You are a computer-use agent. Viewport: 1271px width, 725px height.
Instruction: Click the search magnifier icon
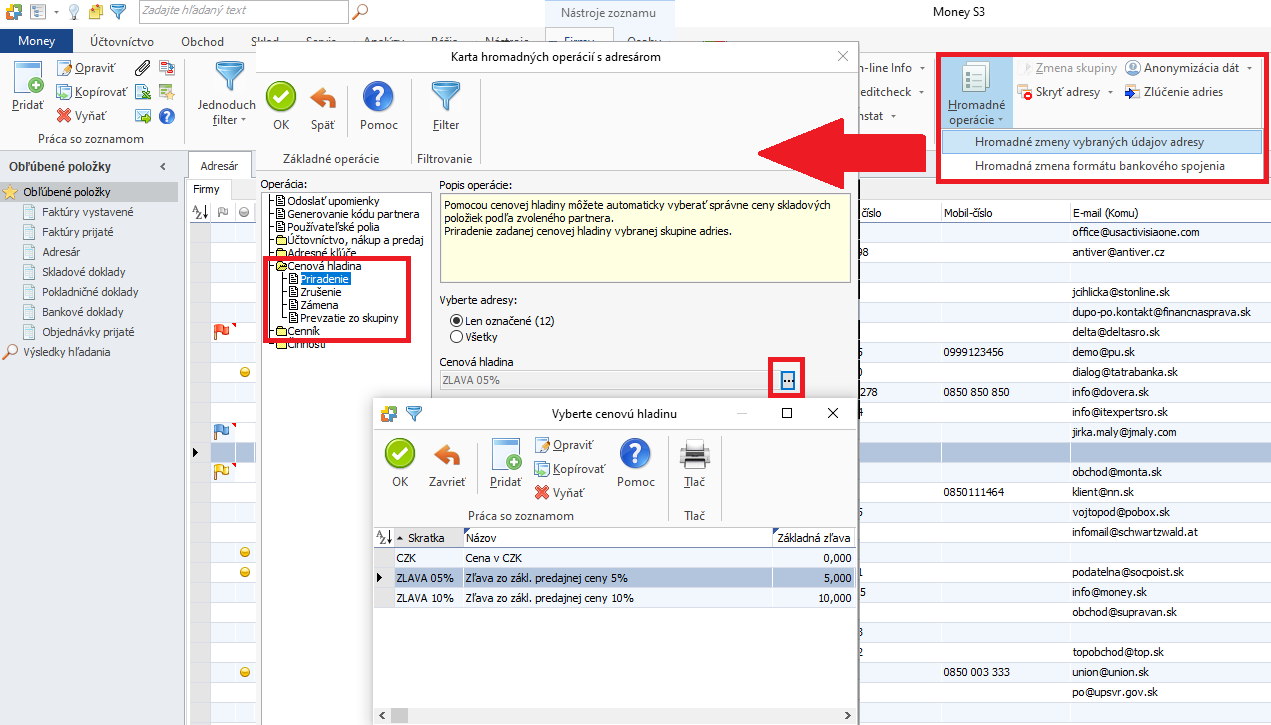(x=360, y=11)
